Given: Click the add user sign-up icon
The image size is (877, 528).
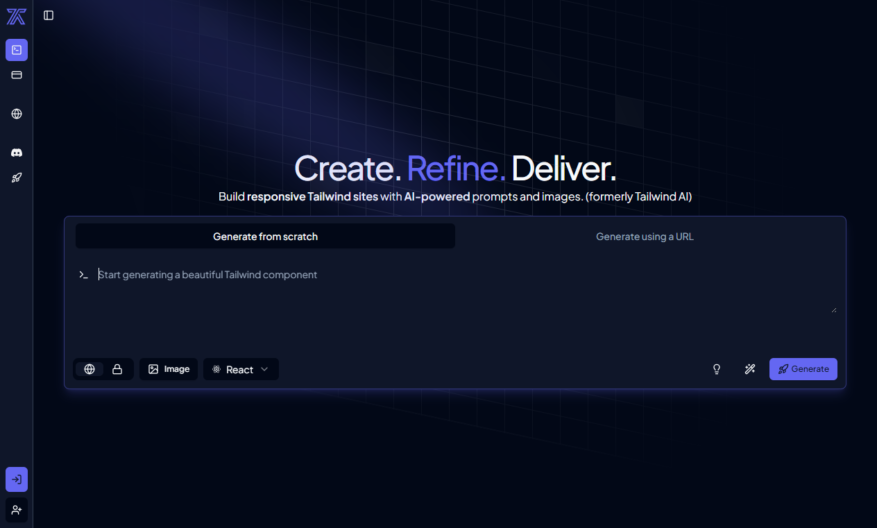Looking at the screenshot, I should click(x=17, y=510).
